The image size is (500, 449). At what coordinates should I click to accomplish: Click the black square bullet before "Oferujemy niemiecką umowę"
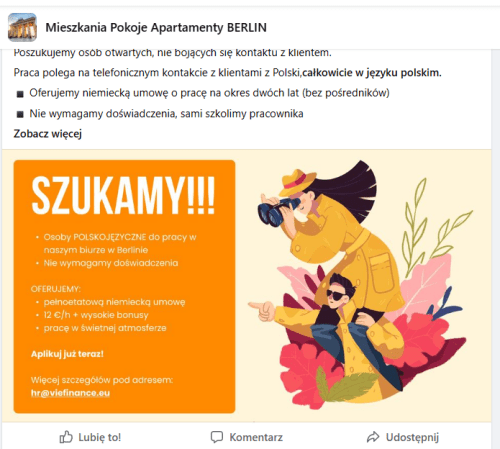(20, 94)
